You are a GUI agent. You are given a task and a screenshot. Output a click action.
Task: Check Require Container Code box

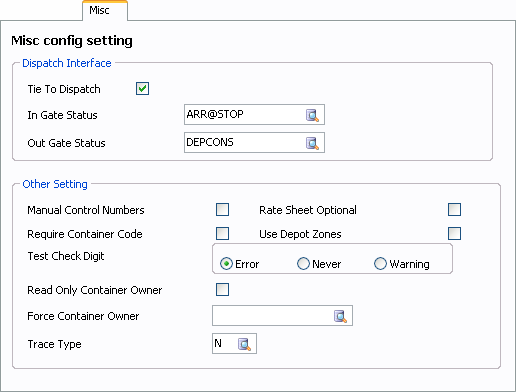[222, 233]
